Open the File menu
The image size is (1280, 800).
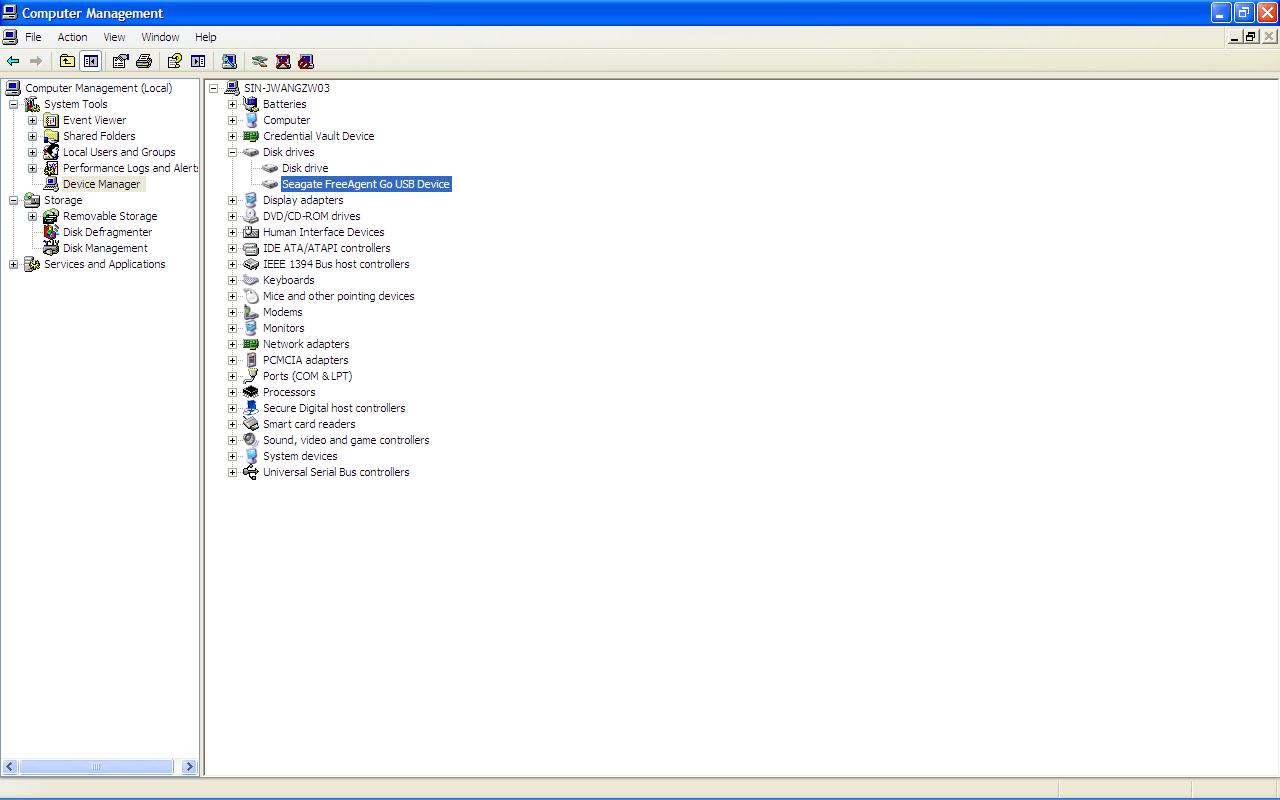(x=34, y=36)
